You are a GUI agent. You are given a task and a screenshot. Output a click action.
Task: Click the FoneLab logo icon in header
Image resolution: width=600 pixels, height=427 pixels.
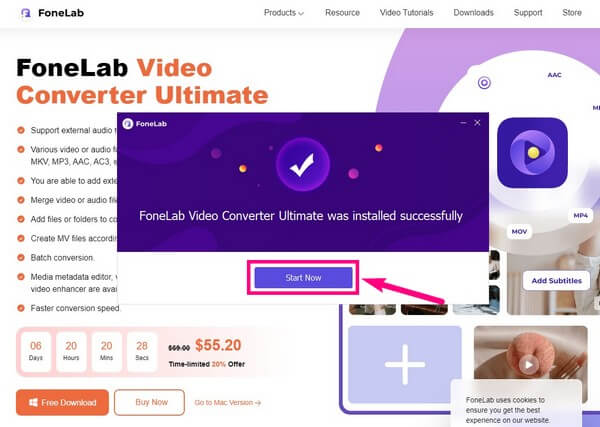coord(26,13)
